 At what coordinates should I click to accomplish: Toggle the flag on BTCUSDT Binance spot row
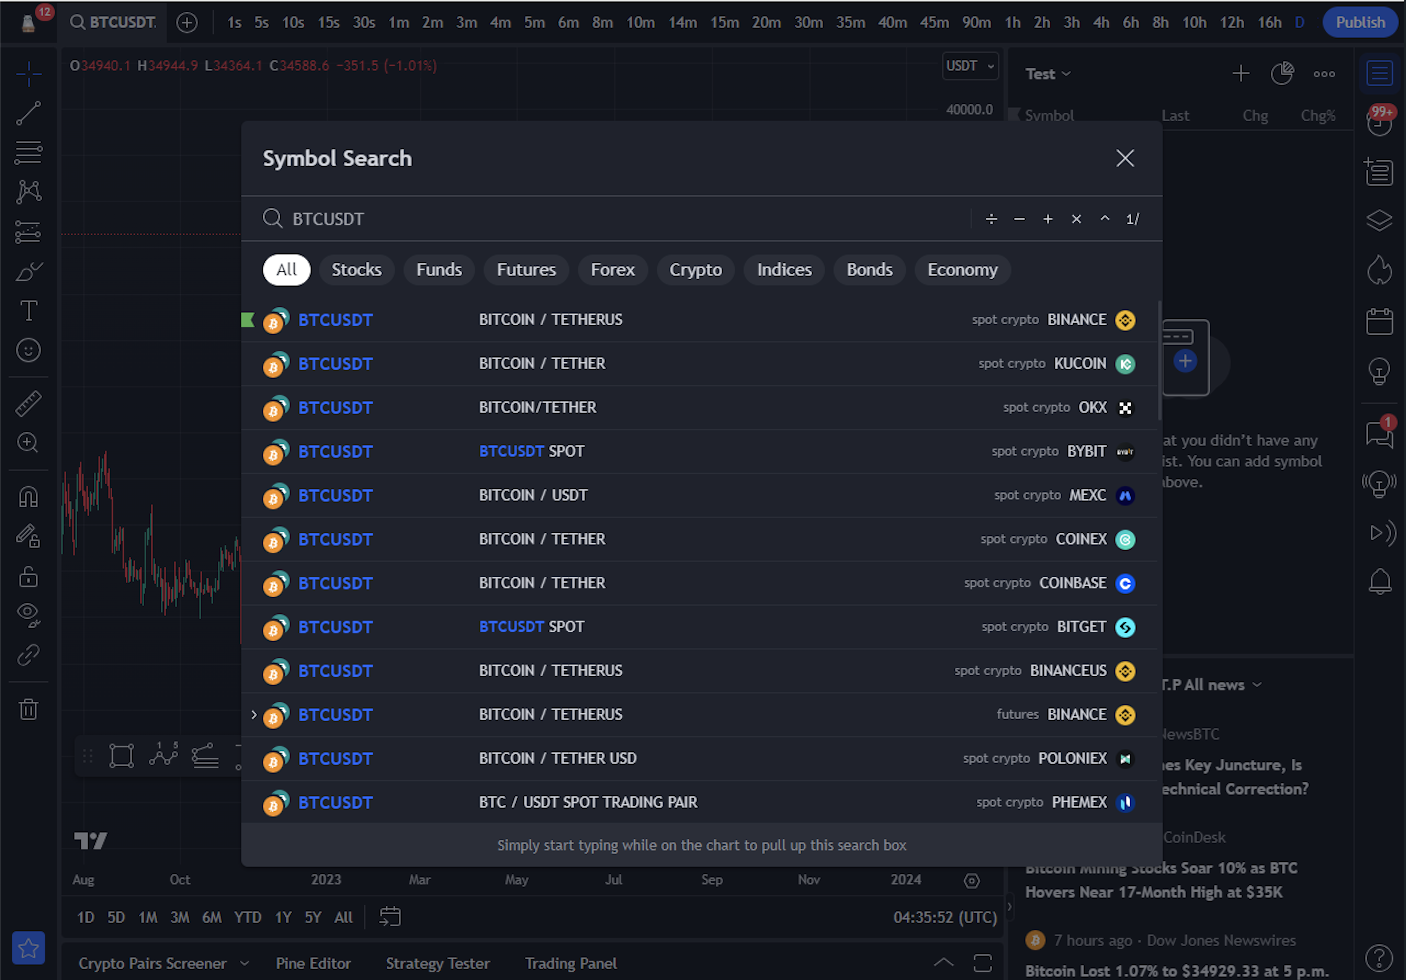(x=248, y=320)
